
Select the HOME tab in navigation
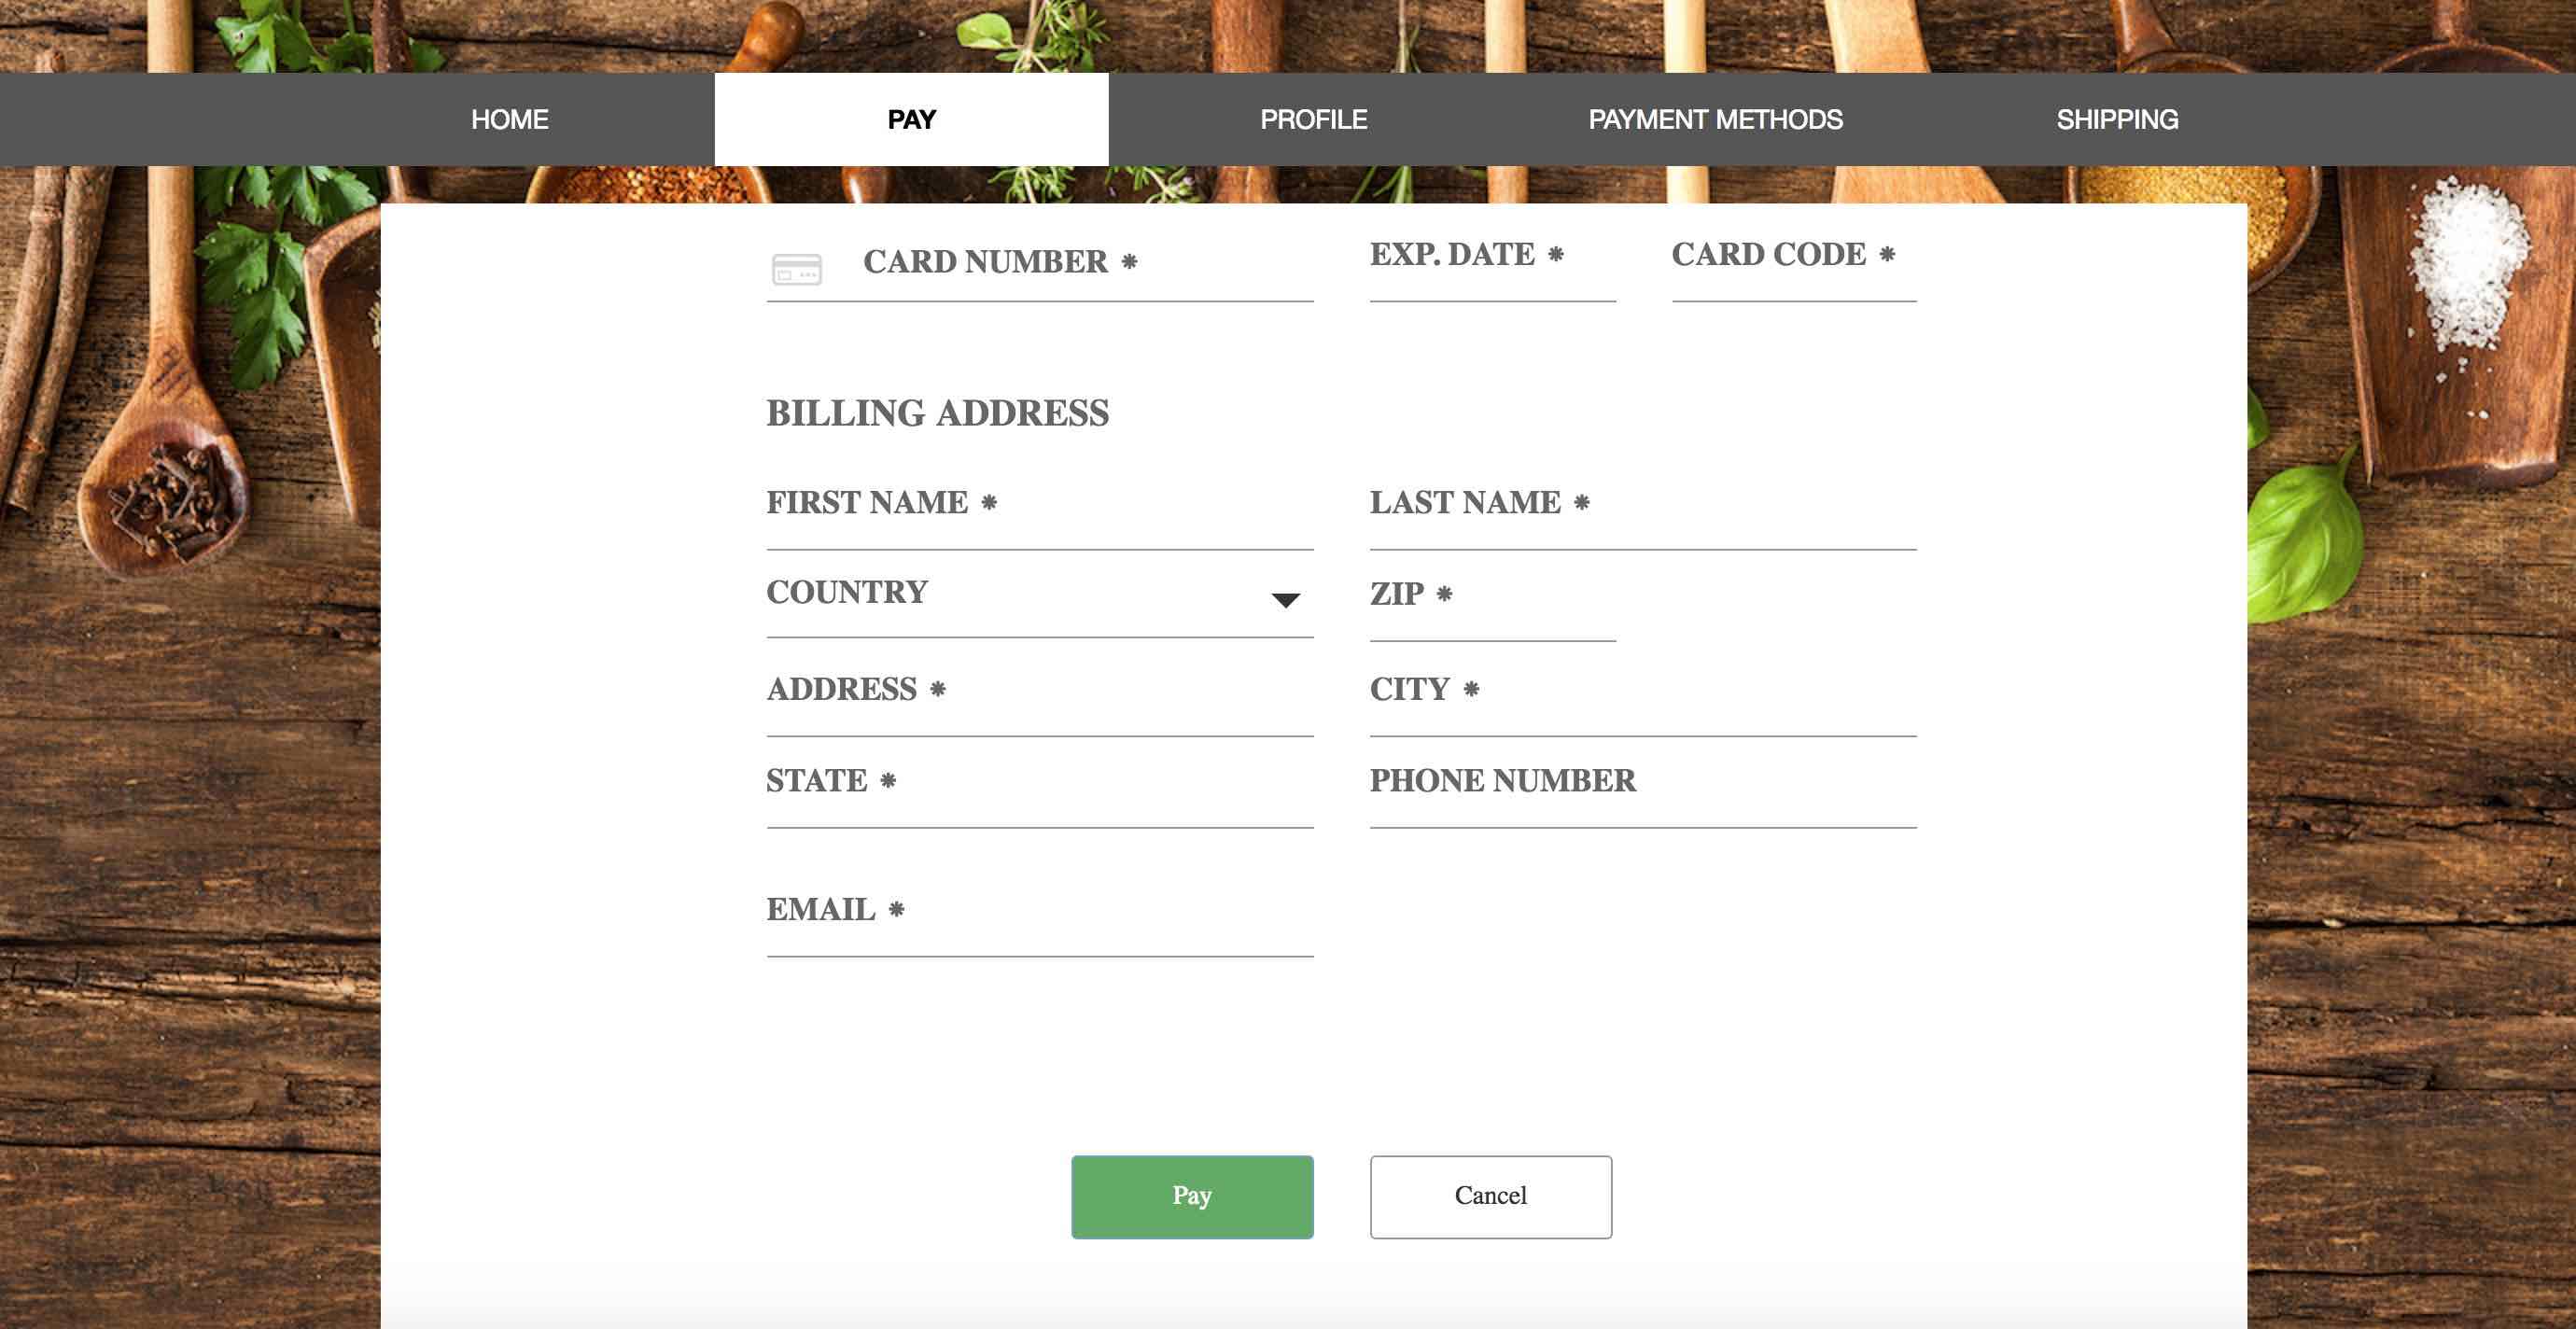tap(509, 119)
